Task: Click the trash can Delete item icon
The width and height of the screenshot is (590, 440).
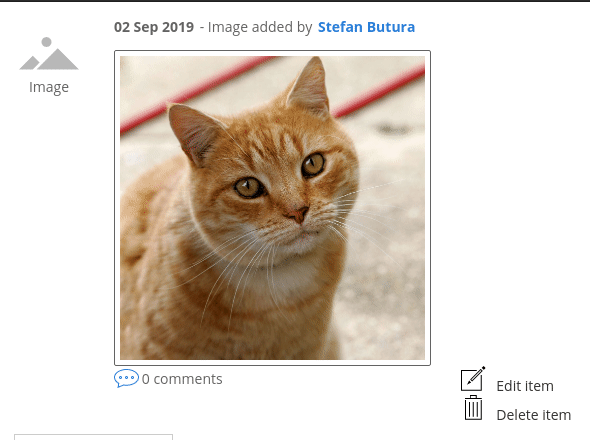Action: pyautogui.click(x=473, y=408)
